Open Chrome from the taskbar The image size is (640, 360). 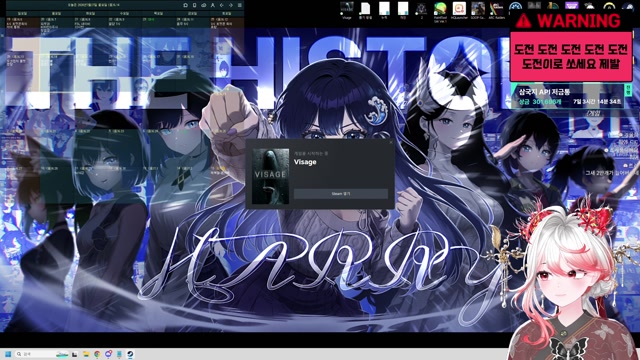pyautogui.click(x=97, y=354)
